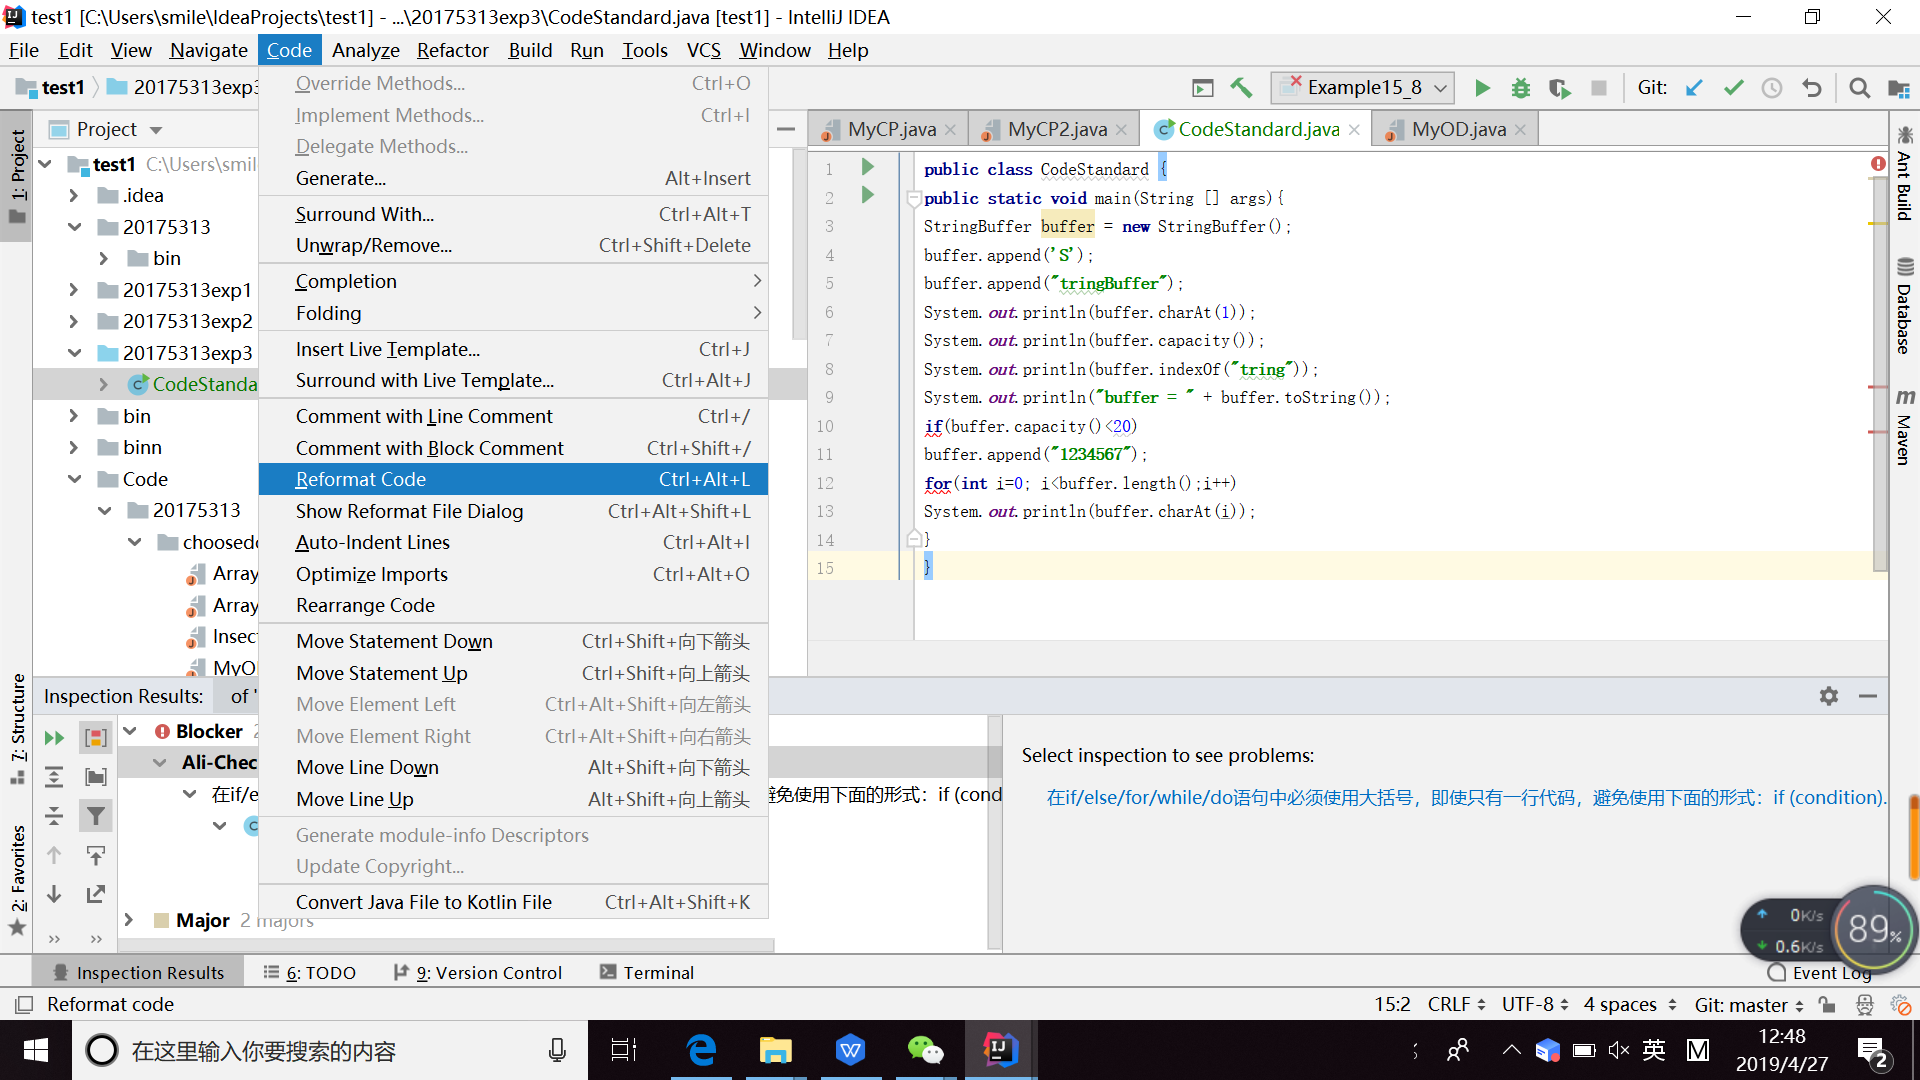Screen dimensions: 1920x1080
Task: Toggle Database tool window stripe
Action: 1904,306
